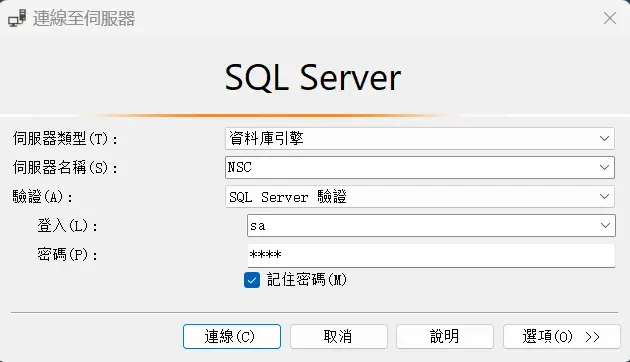The width and height of the screenshot is (630, 362).
Task: Click the 取消 cancel button
Action: [x=339, y=336]
